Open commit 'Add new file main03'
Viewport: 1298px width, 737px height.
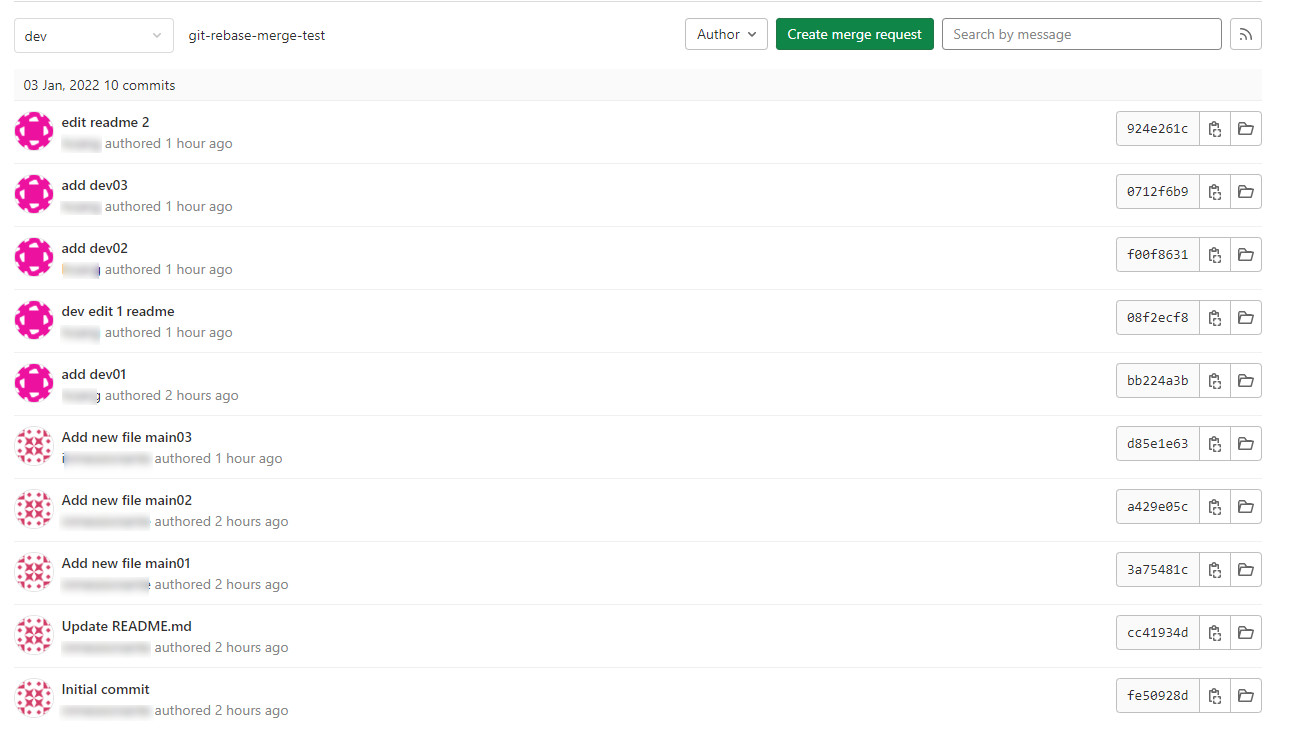coord(127,437)
